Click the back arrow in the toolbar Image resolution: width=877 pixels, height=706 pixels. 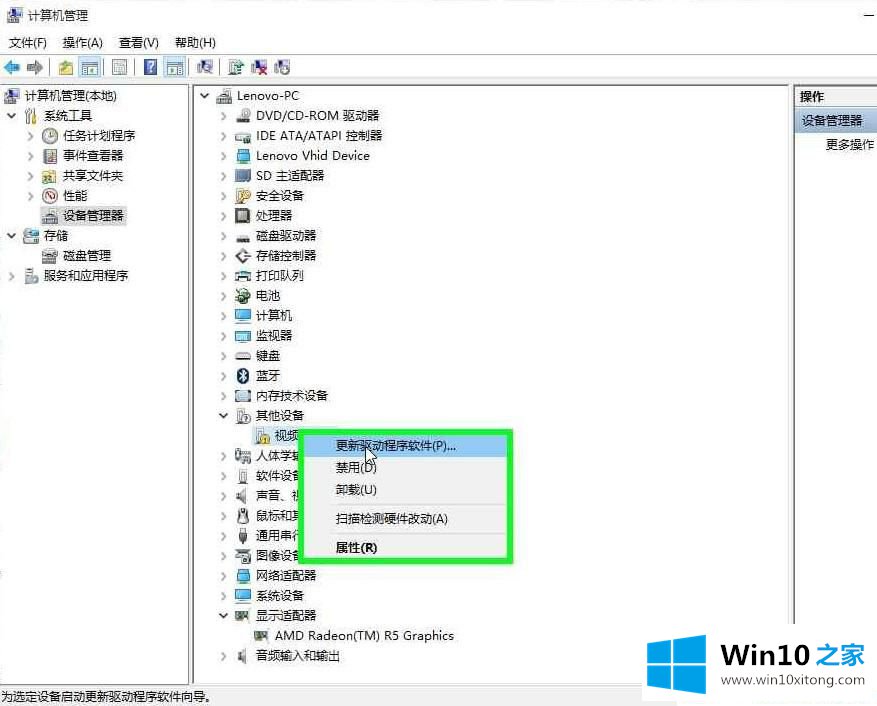(x=12, y=67)
